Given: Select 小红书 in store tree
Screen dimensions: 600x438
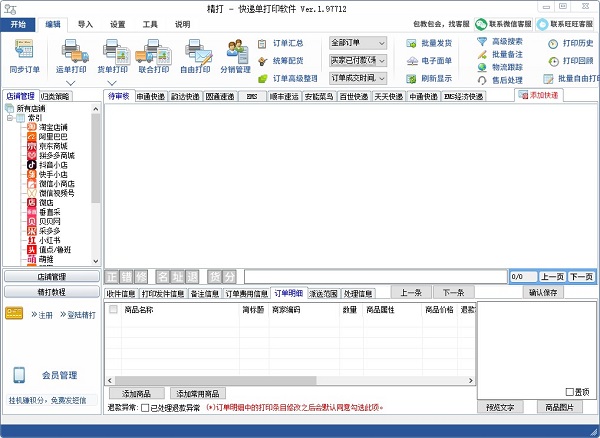Looking at the screenshot, I should pos(49,240).
